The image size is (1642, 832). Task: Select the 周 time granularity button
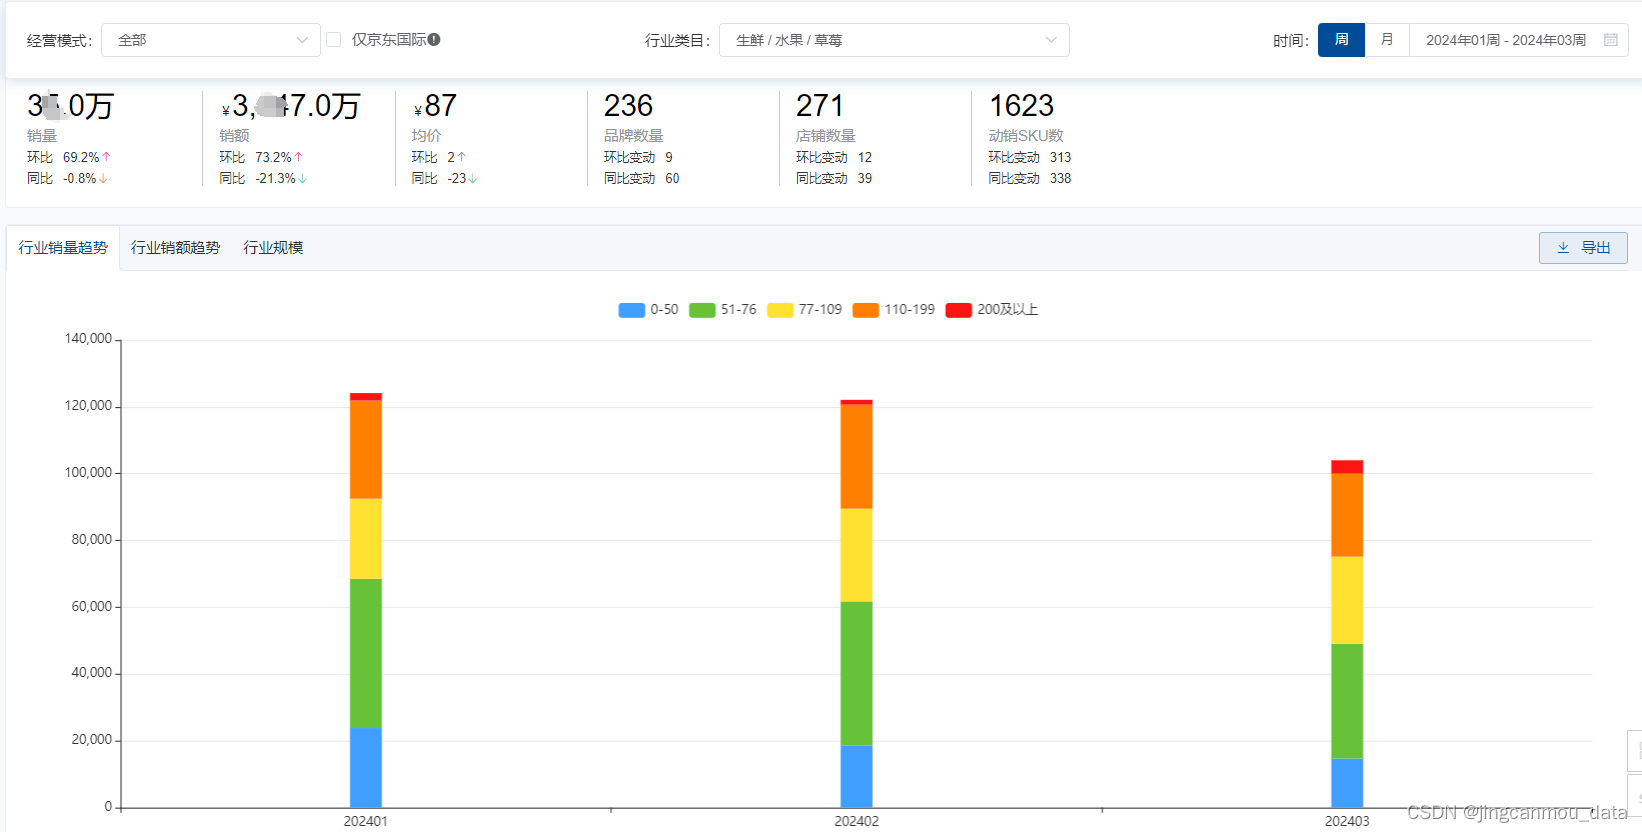1341,40
